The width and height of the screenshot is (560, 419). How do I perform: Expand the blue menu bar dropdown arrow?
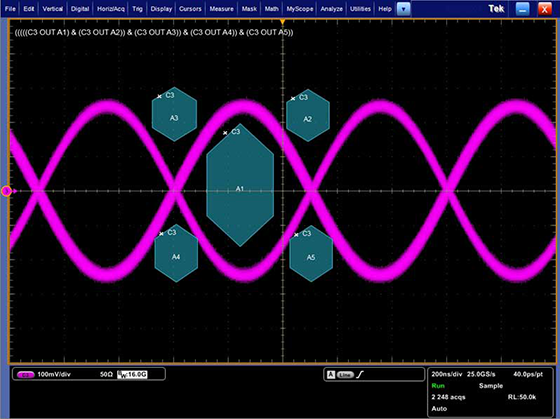[404, 9]
